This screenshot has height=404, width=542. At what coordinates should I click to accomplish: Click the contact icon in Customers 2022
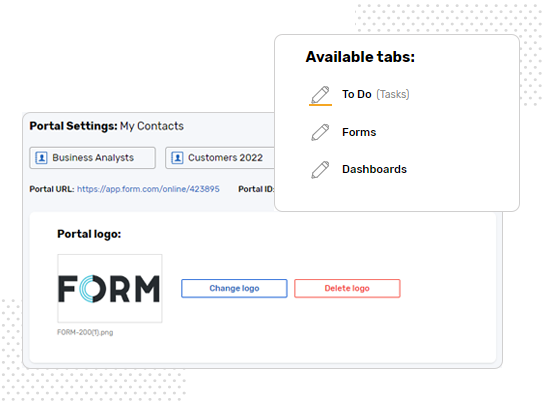[177, 158]
